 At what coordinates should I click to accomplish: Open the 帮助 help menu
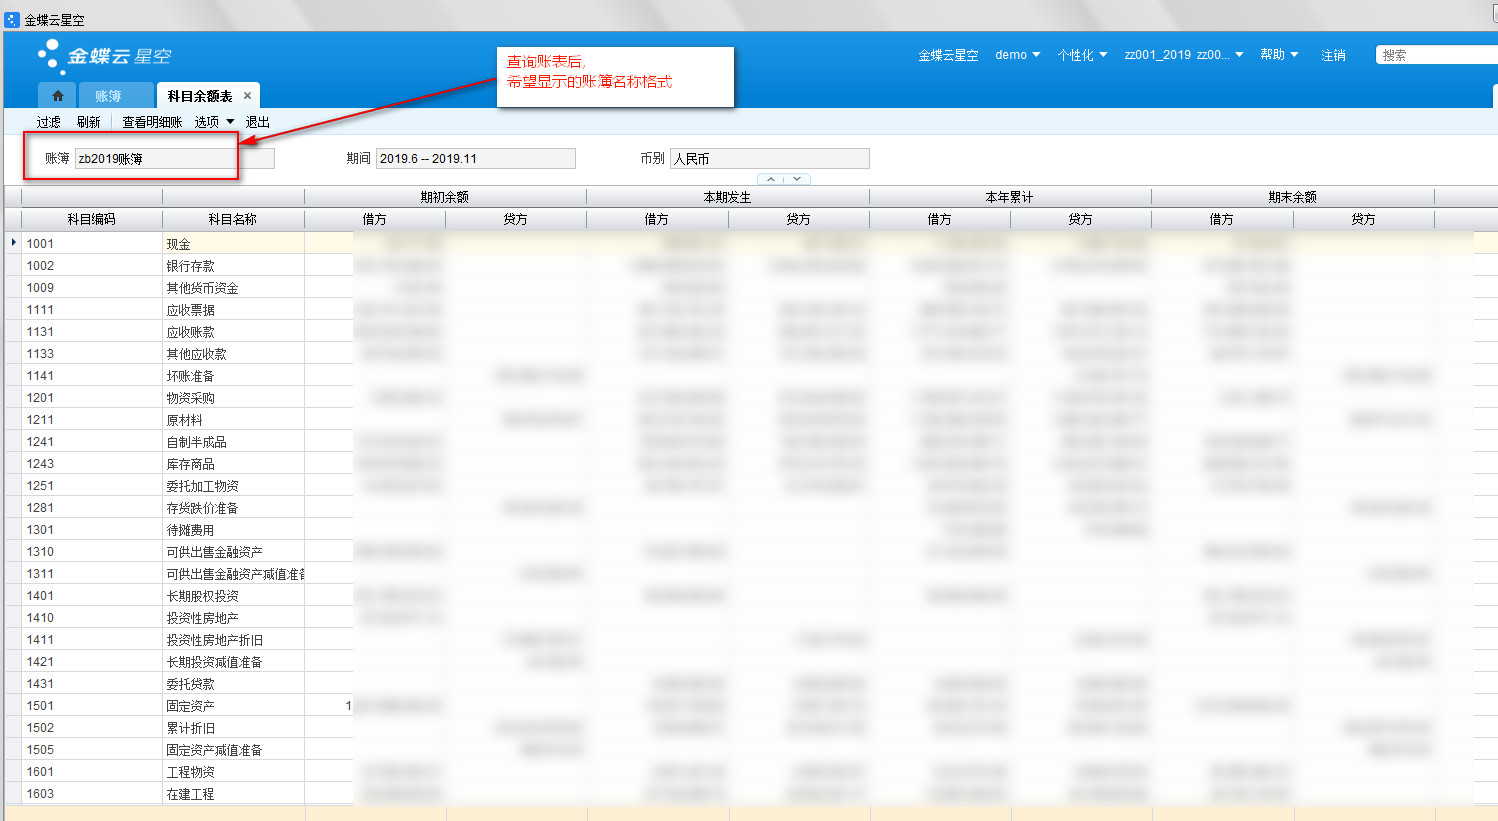pos(1279,55)
